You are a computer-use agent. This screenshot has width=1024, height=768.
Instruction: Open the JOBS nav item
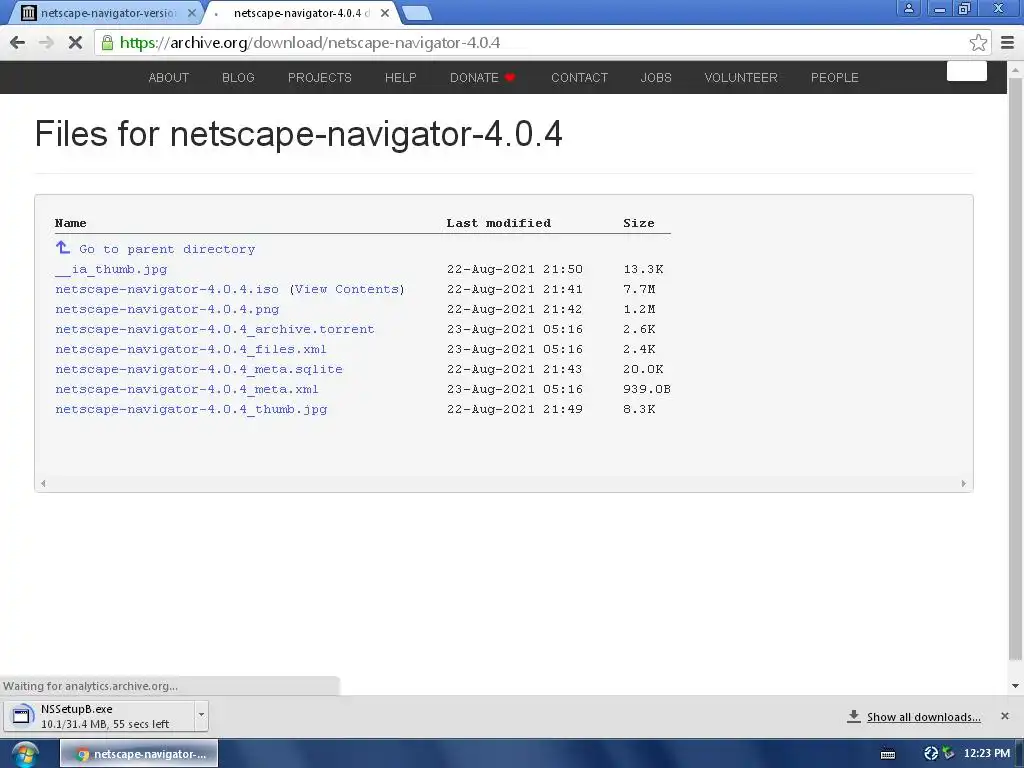656,78
